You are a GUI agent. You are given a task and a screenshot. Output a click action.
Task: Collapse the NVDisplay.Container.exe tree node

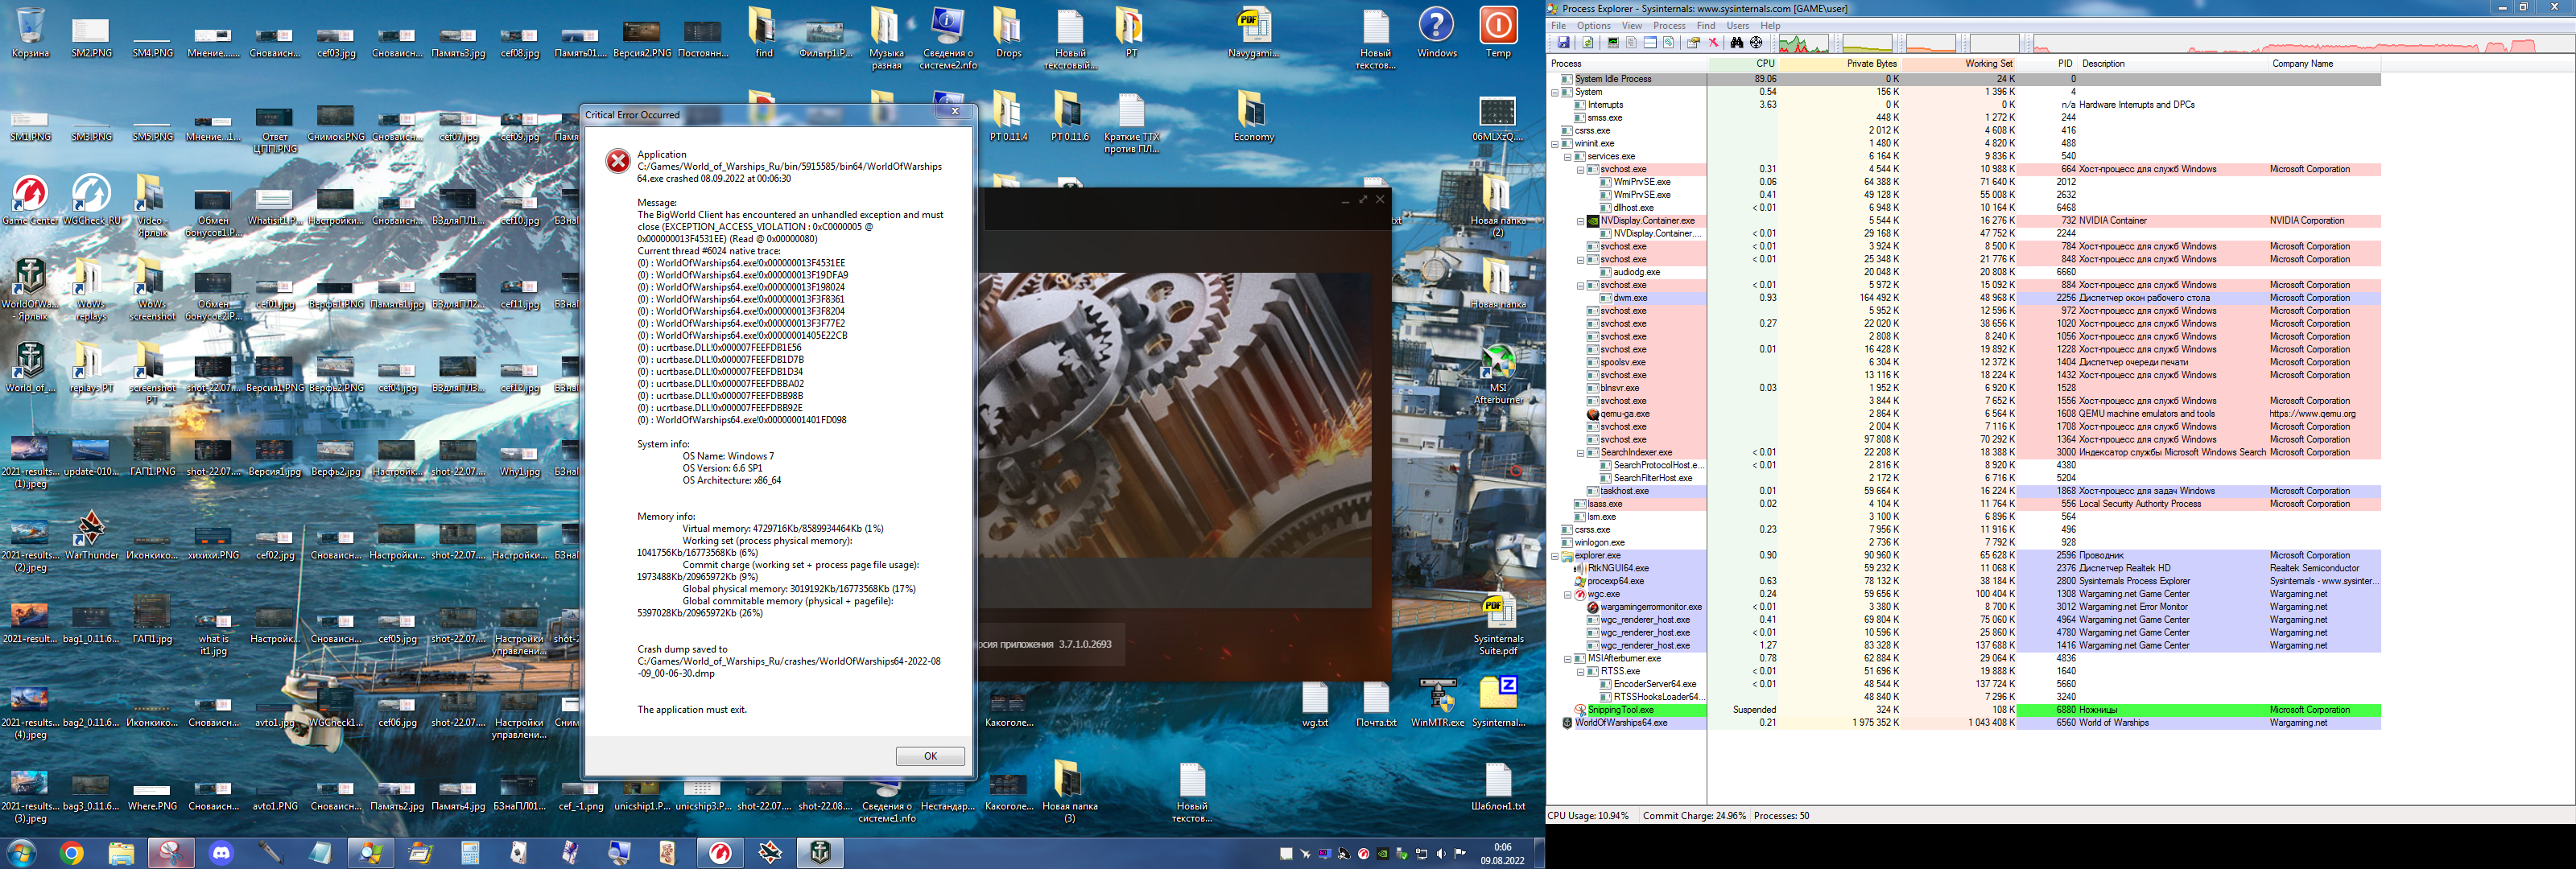(1581, 221)
